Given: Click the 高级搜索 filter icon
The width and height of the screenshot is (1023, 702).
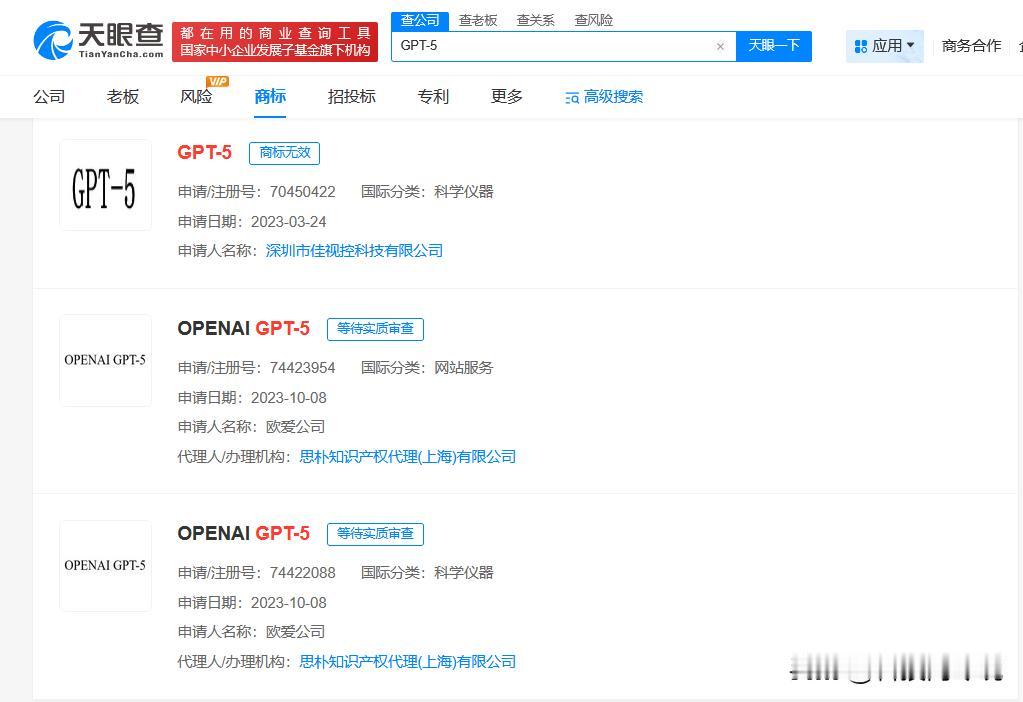Looking at the screenshot, I should click(572, 98).
